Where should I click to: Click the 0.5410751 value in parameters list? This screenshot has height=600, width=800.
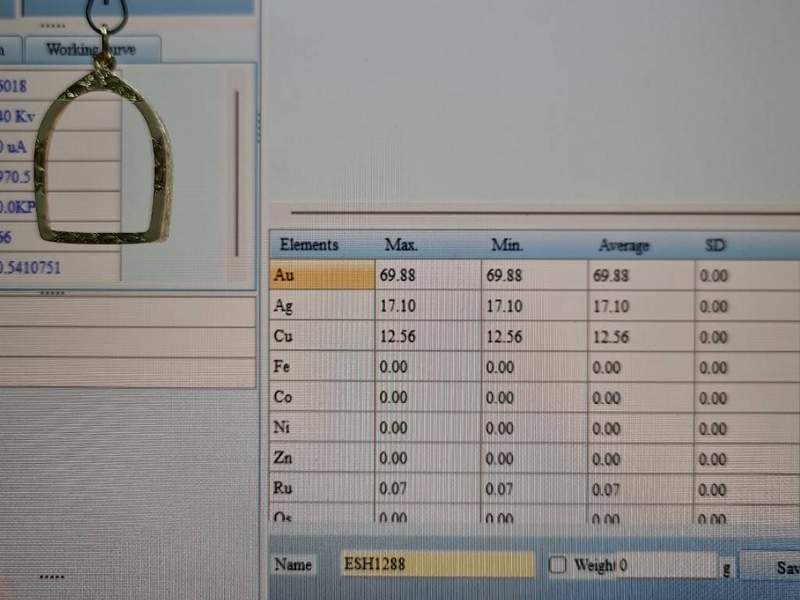tap(32, 267)
